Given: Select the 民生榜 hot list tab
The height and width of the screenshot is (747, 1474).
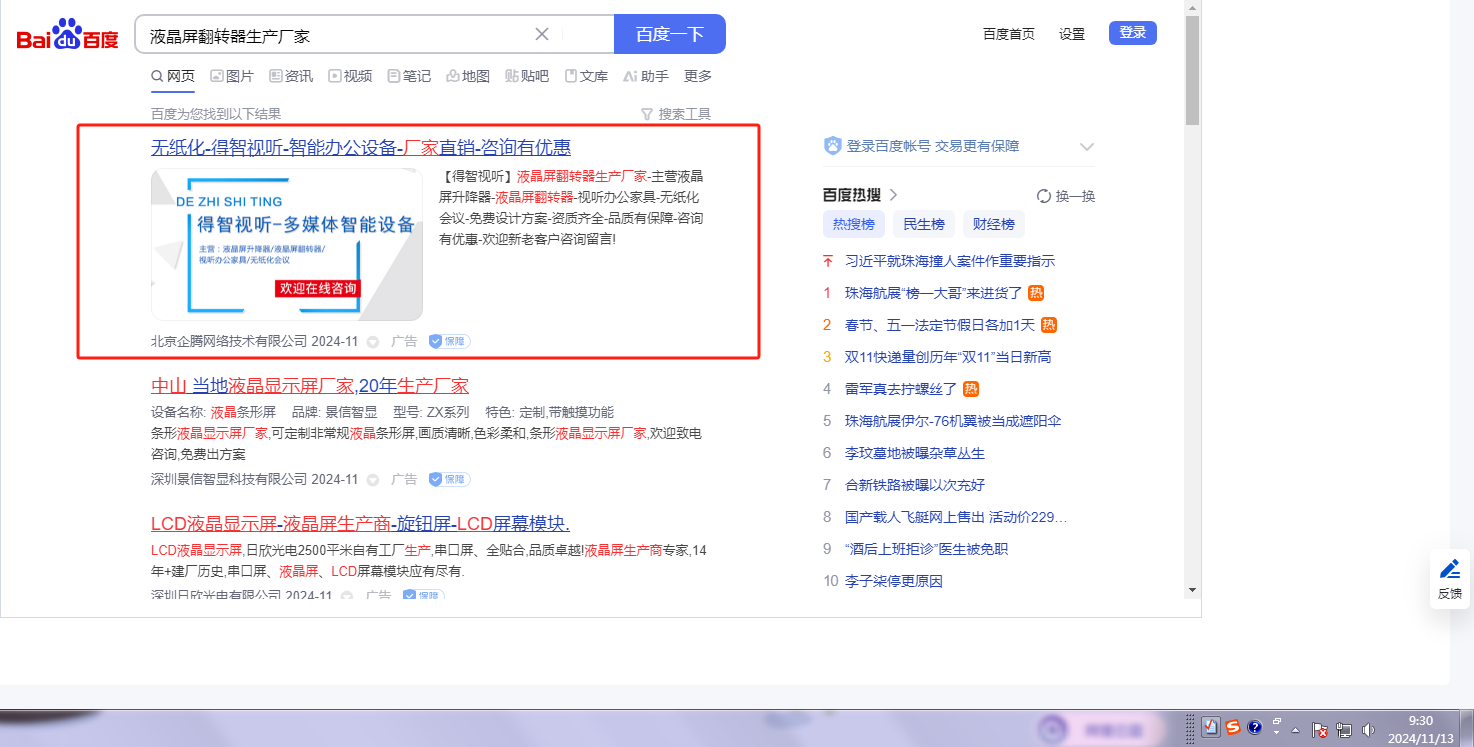Looking at the screenshot, I should (924, 224).
